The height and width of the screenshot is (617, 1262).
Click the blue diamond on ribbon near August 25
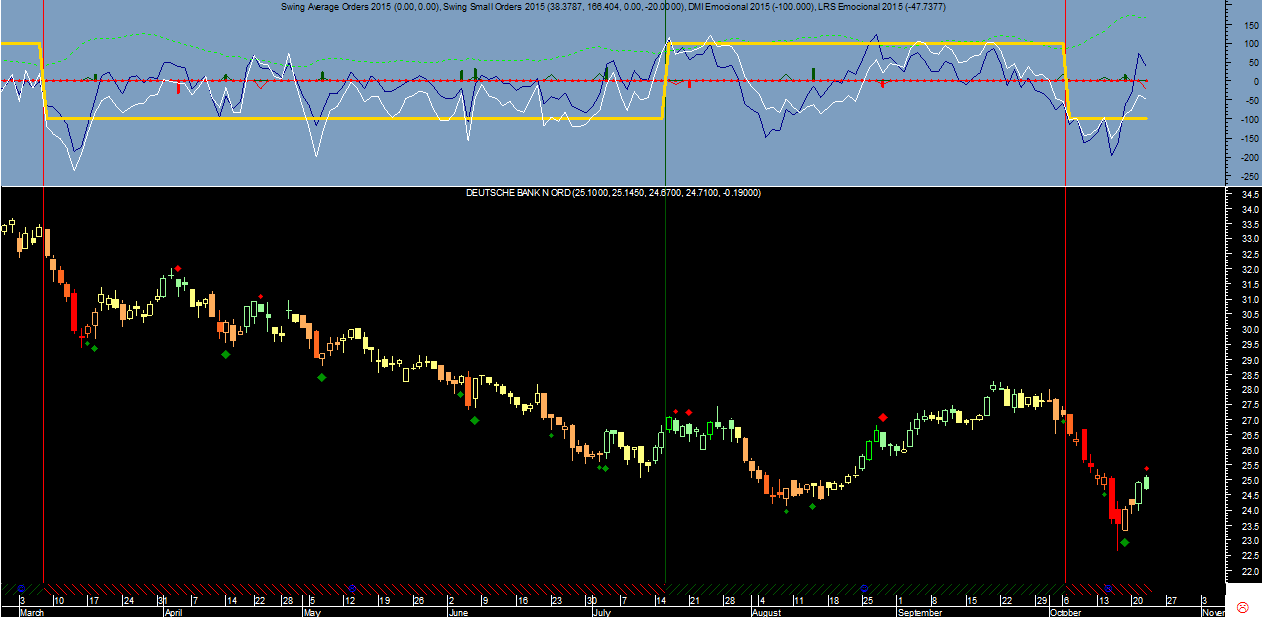click(x=866, y=587)
